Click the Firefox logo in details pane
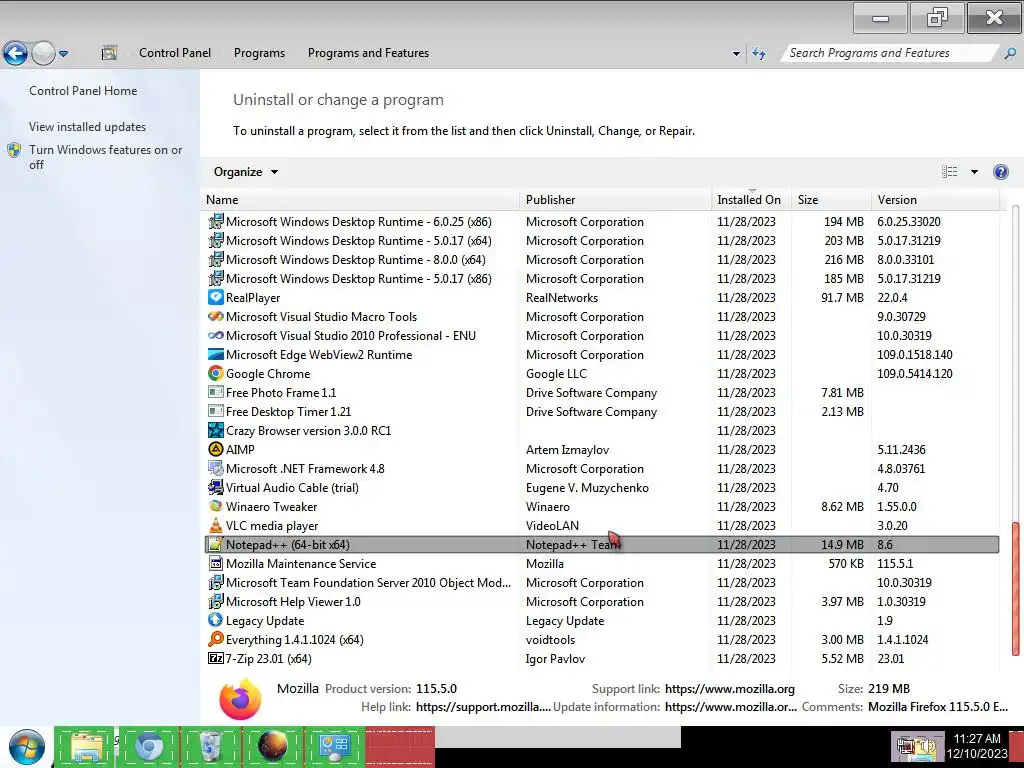This screenshot has width=1024, height=768. pos(240,698)
